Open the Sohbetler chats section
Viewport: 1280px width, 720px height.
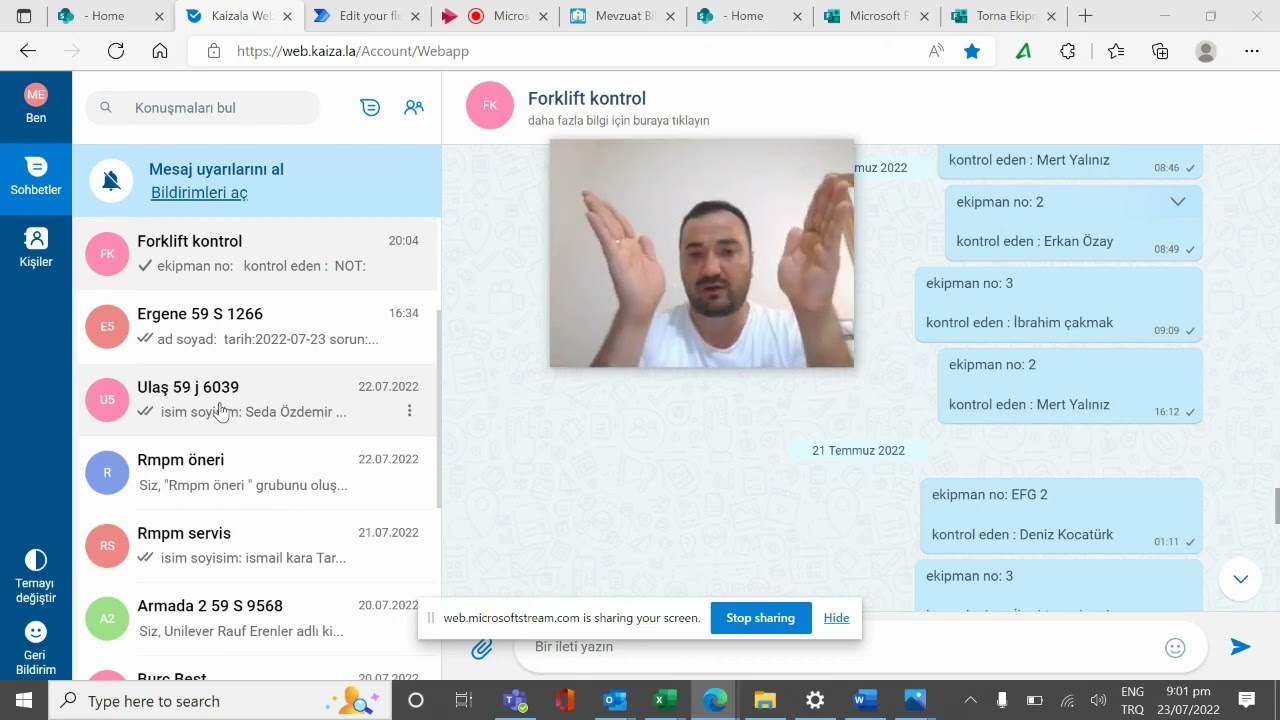pos(36,176)
